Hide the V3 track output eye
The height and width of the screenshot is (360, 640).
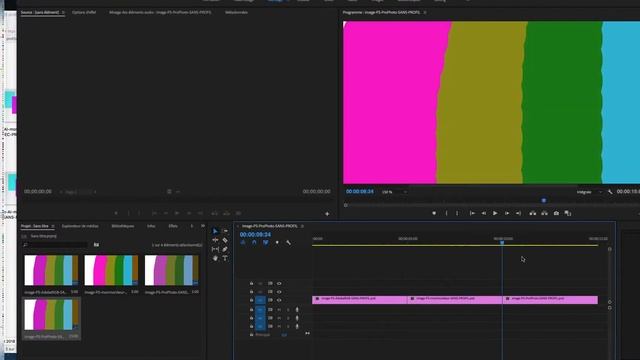point(279,283)
